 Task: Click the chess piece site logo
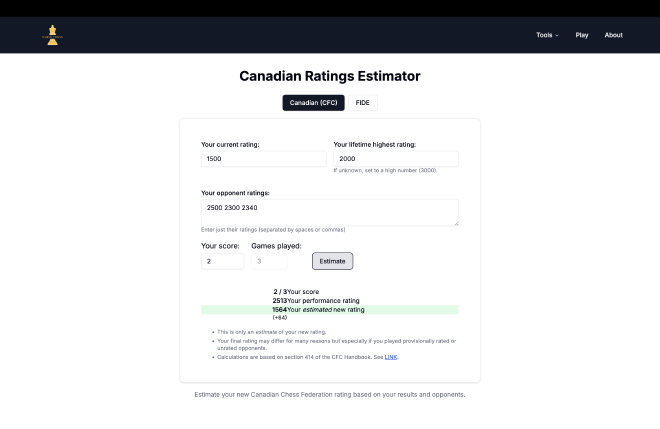click(x=51, y=34)
